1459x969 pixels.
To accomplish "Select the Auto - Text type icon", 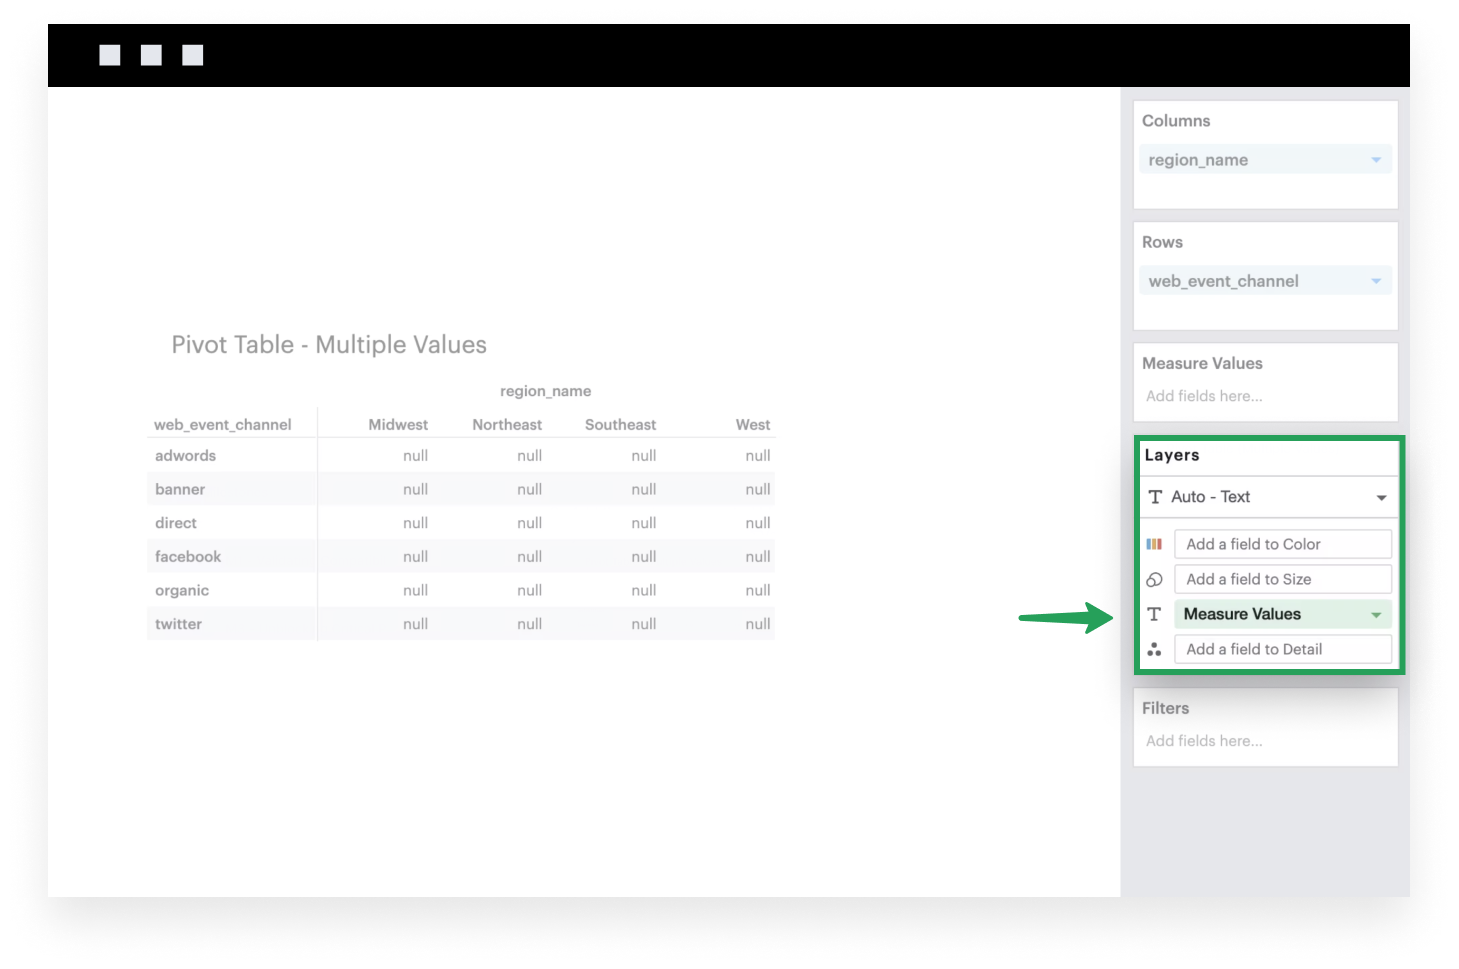I will pos(1155,496).
